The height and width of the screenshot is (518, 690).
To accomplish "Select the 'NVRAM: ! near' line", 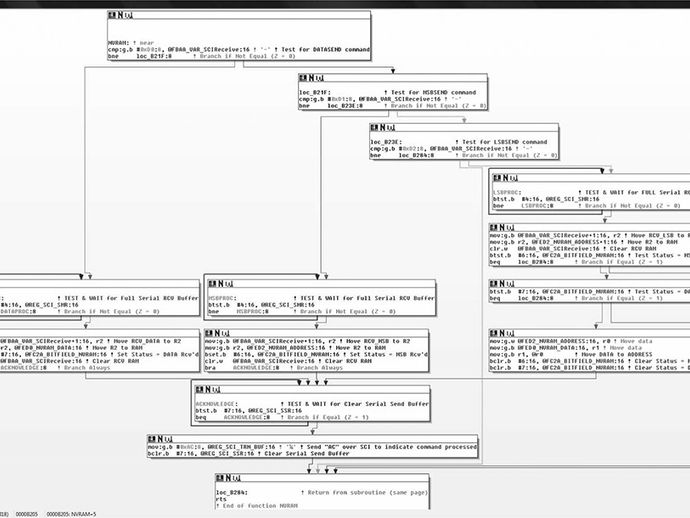I will [131, 43].
